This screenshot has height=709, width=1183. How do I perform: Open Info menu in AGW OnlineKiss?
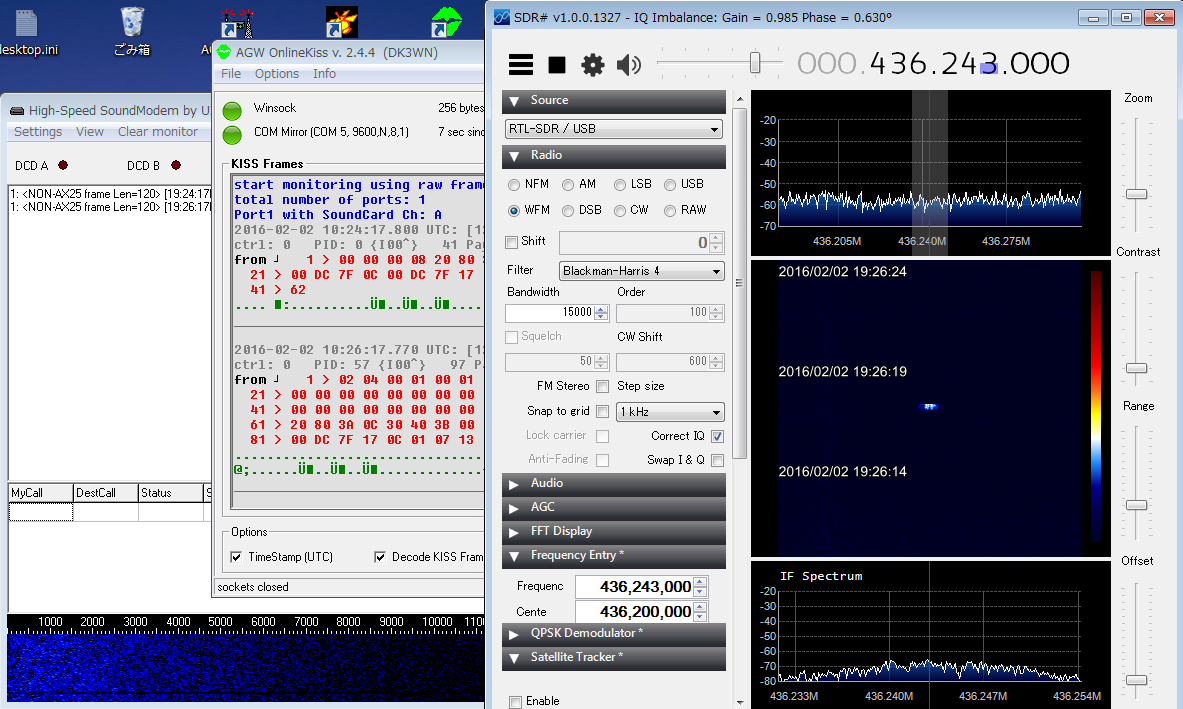pos(324,73)
